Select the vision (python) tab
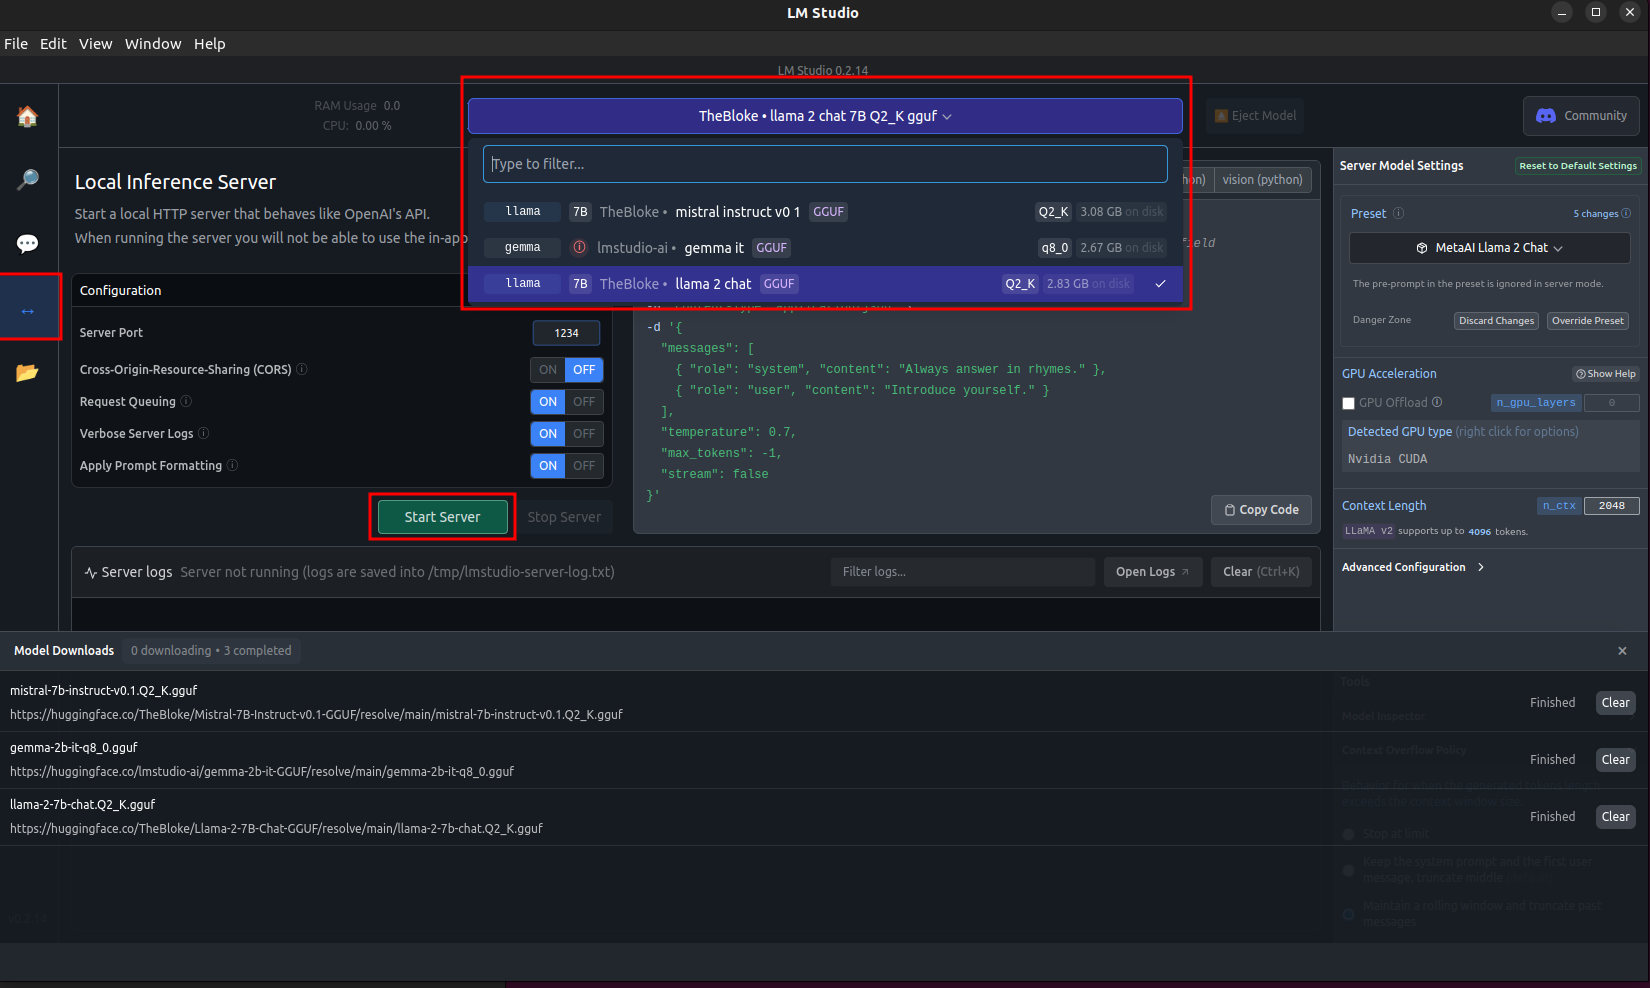 pyautogui.click(x=1262, y=180)
